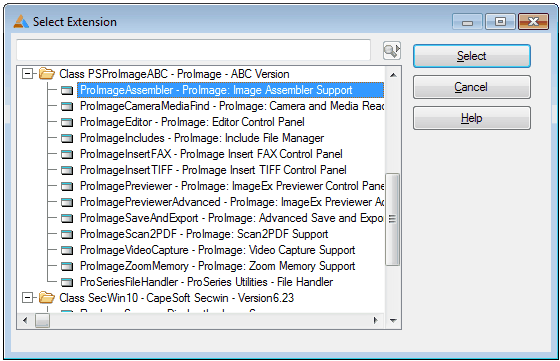
Task: Click the horizontal scrollbar right arrow
Action: (x=375, y=320)
